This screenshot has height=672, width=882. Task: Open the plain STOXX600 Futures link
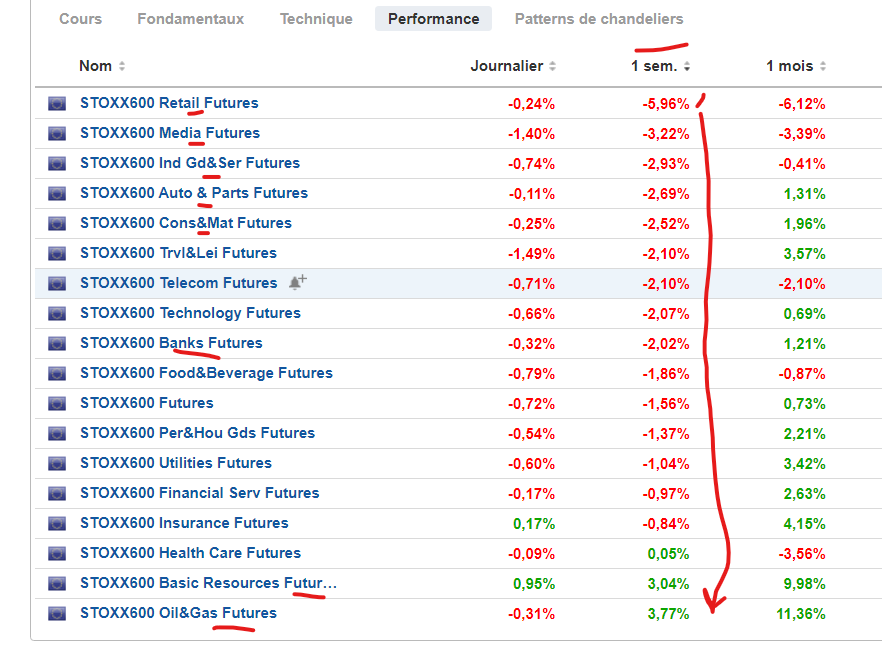147,403
